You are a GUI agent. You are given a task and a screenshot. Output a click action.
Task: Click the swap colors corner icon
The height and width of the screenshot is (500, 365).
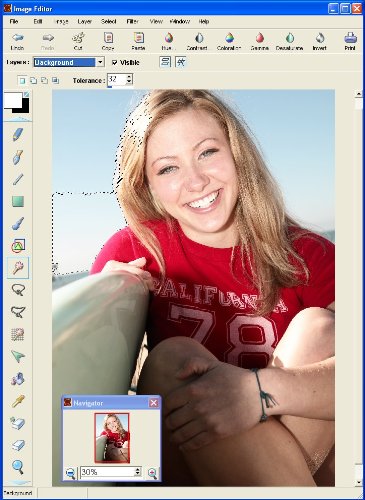point(26,95)
